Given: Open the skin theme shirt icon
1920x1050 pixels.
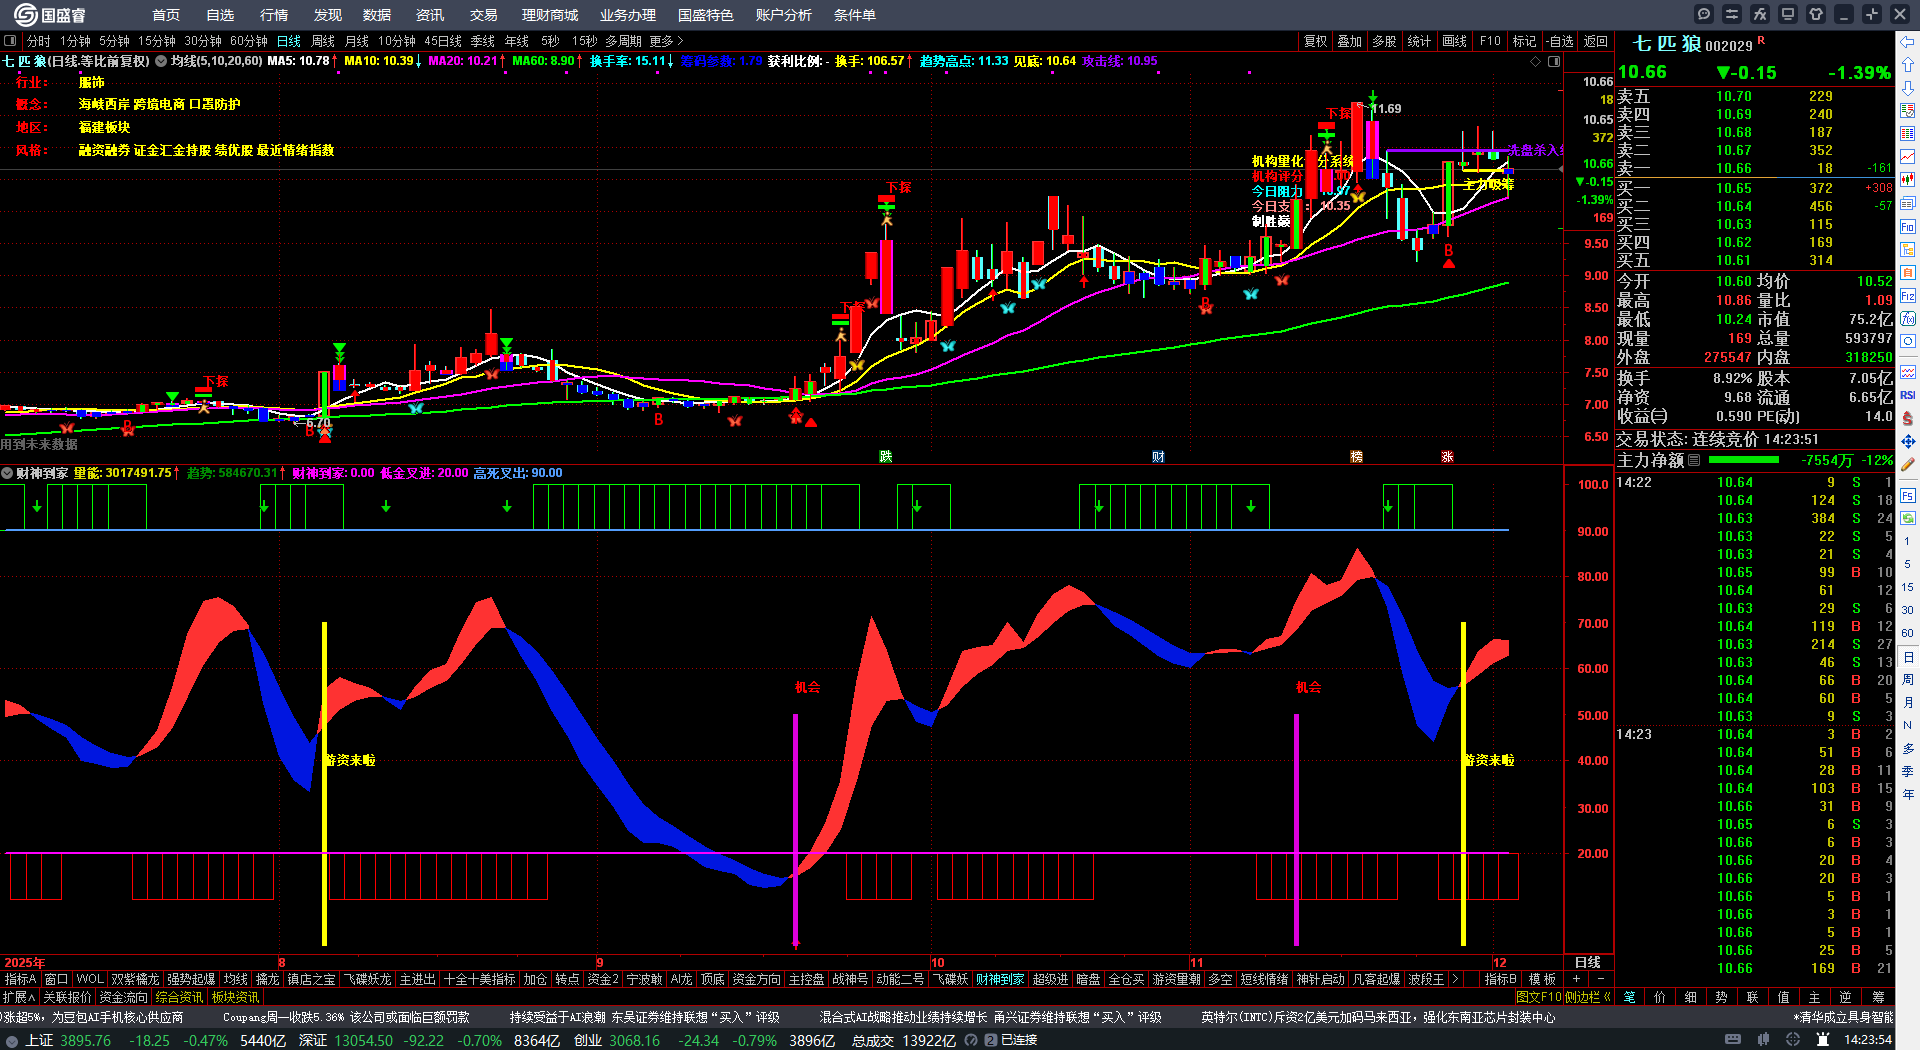Looking at the screenshot, I should point(1816,14).
